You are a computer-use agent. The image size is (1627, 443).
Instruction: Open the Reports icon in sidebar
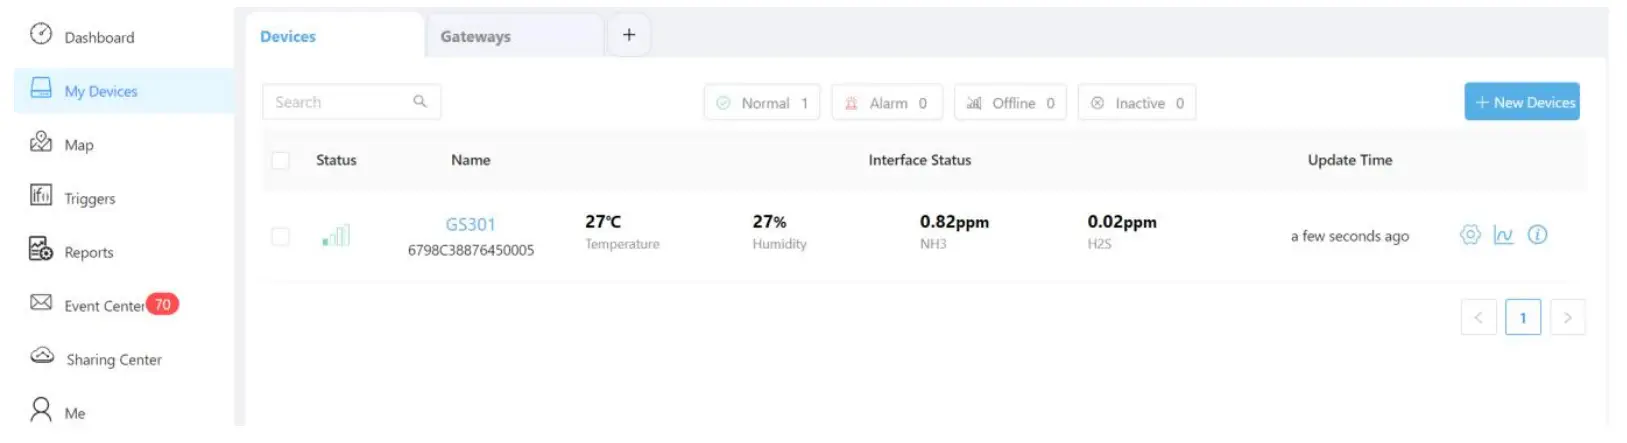point(41,249)
